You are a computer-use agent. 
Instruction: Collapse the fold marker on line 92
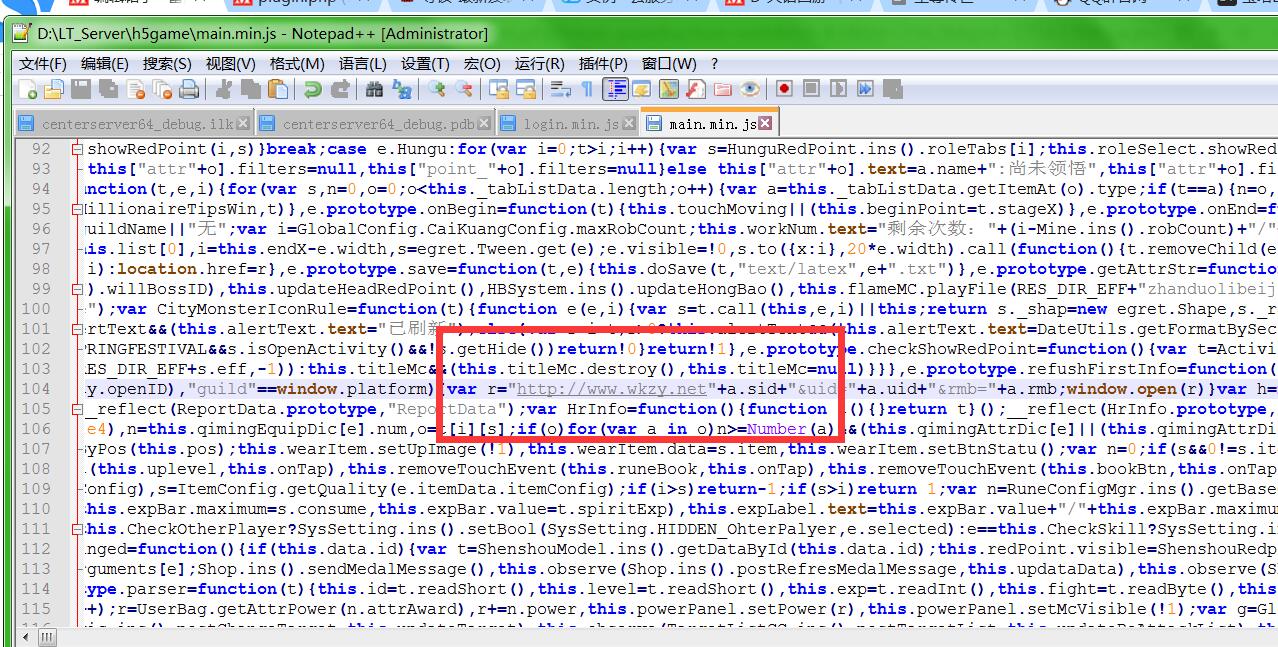77,149
